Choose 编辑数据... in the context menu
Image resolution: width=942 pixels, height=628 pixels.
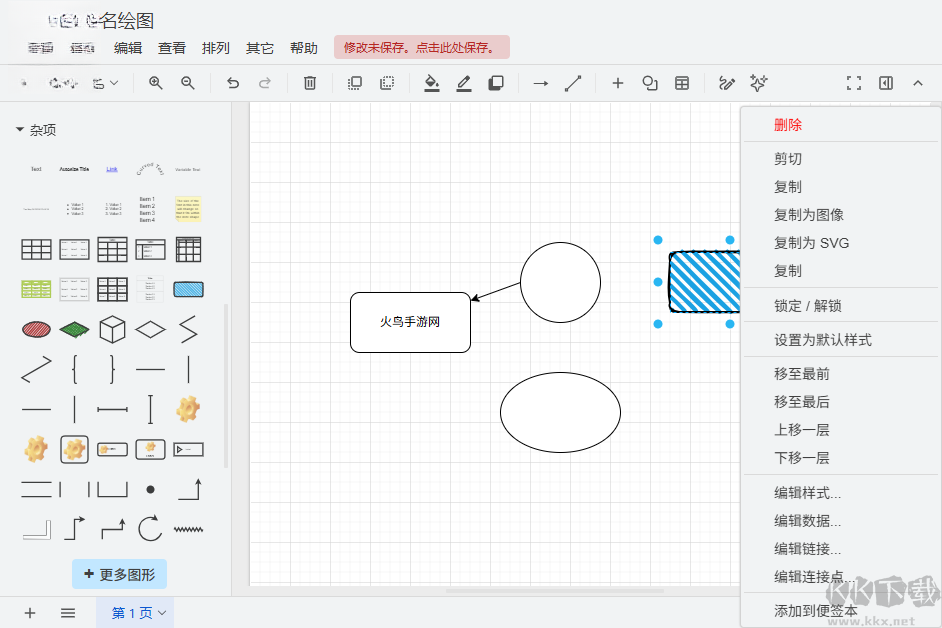click(841, 520)
